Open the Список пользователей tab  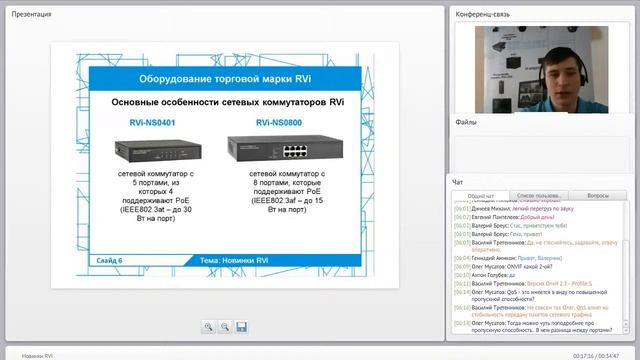tap(539, 196)
